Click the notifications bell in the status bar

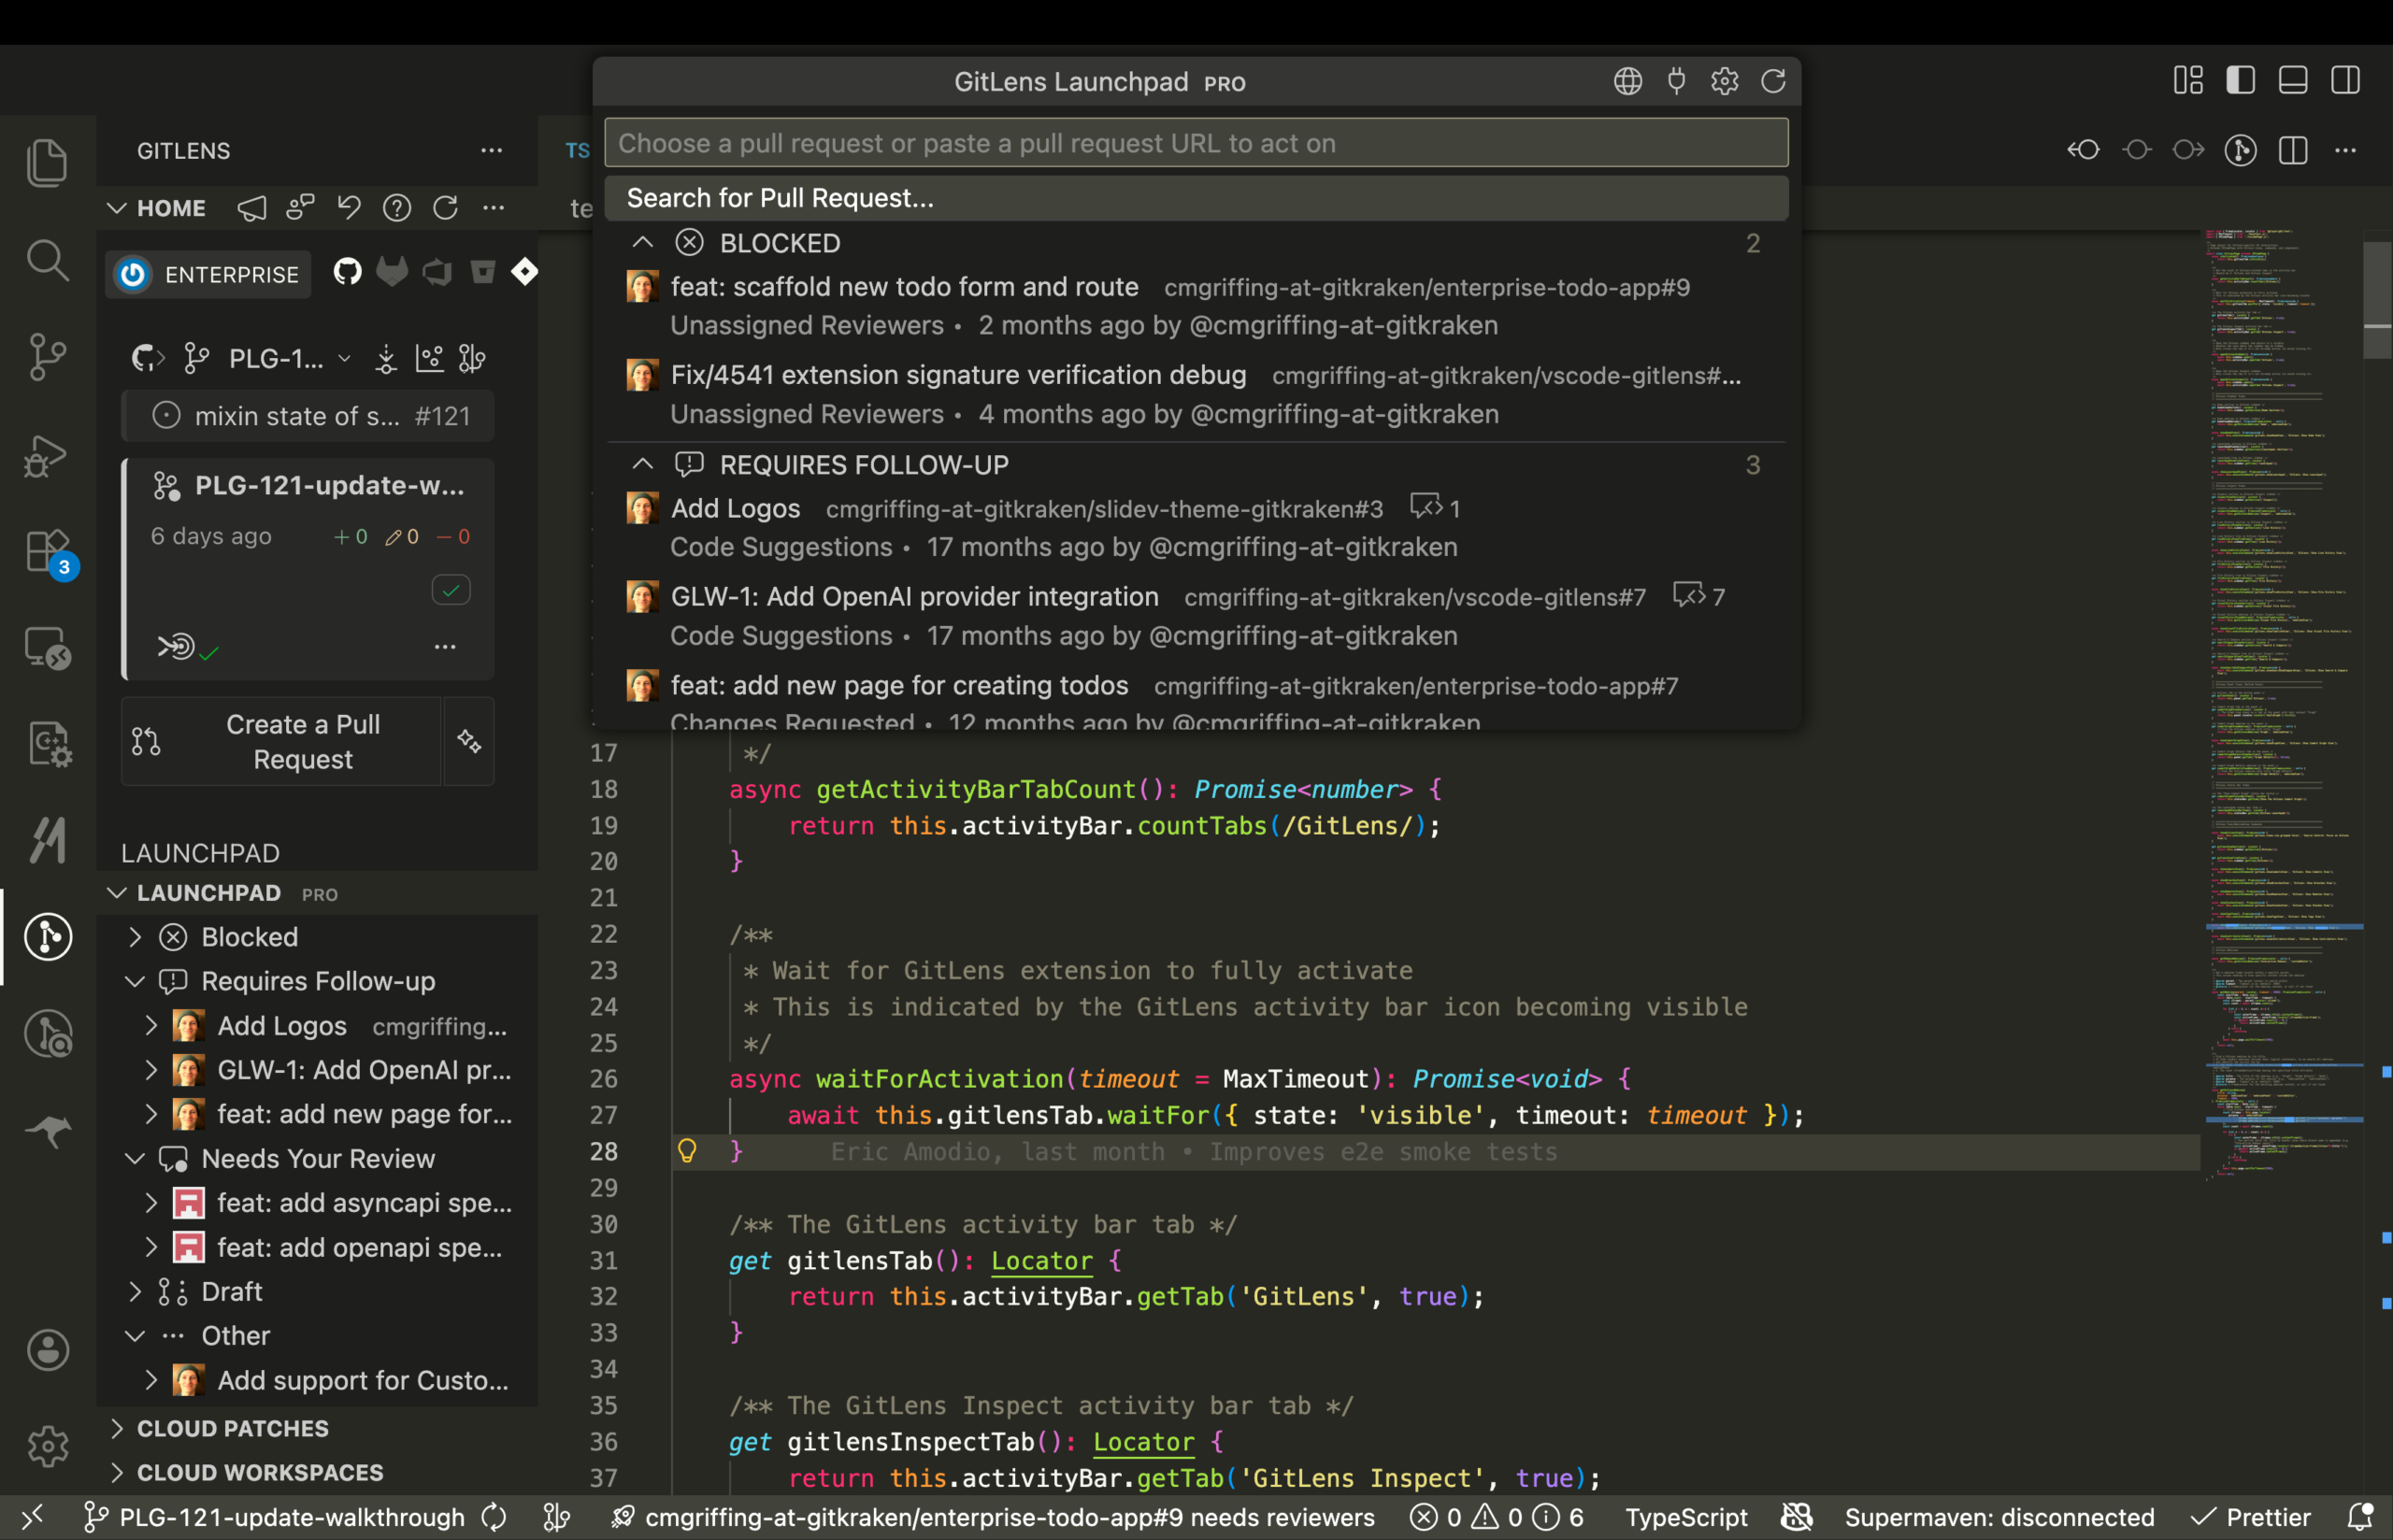[2363, 1517]
